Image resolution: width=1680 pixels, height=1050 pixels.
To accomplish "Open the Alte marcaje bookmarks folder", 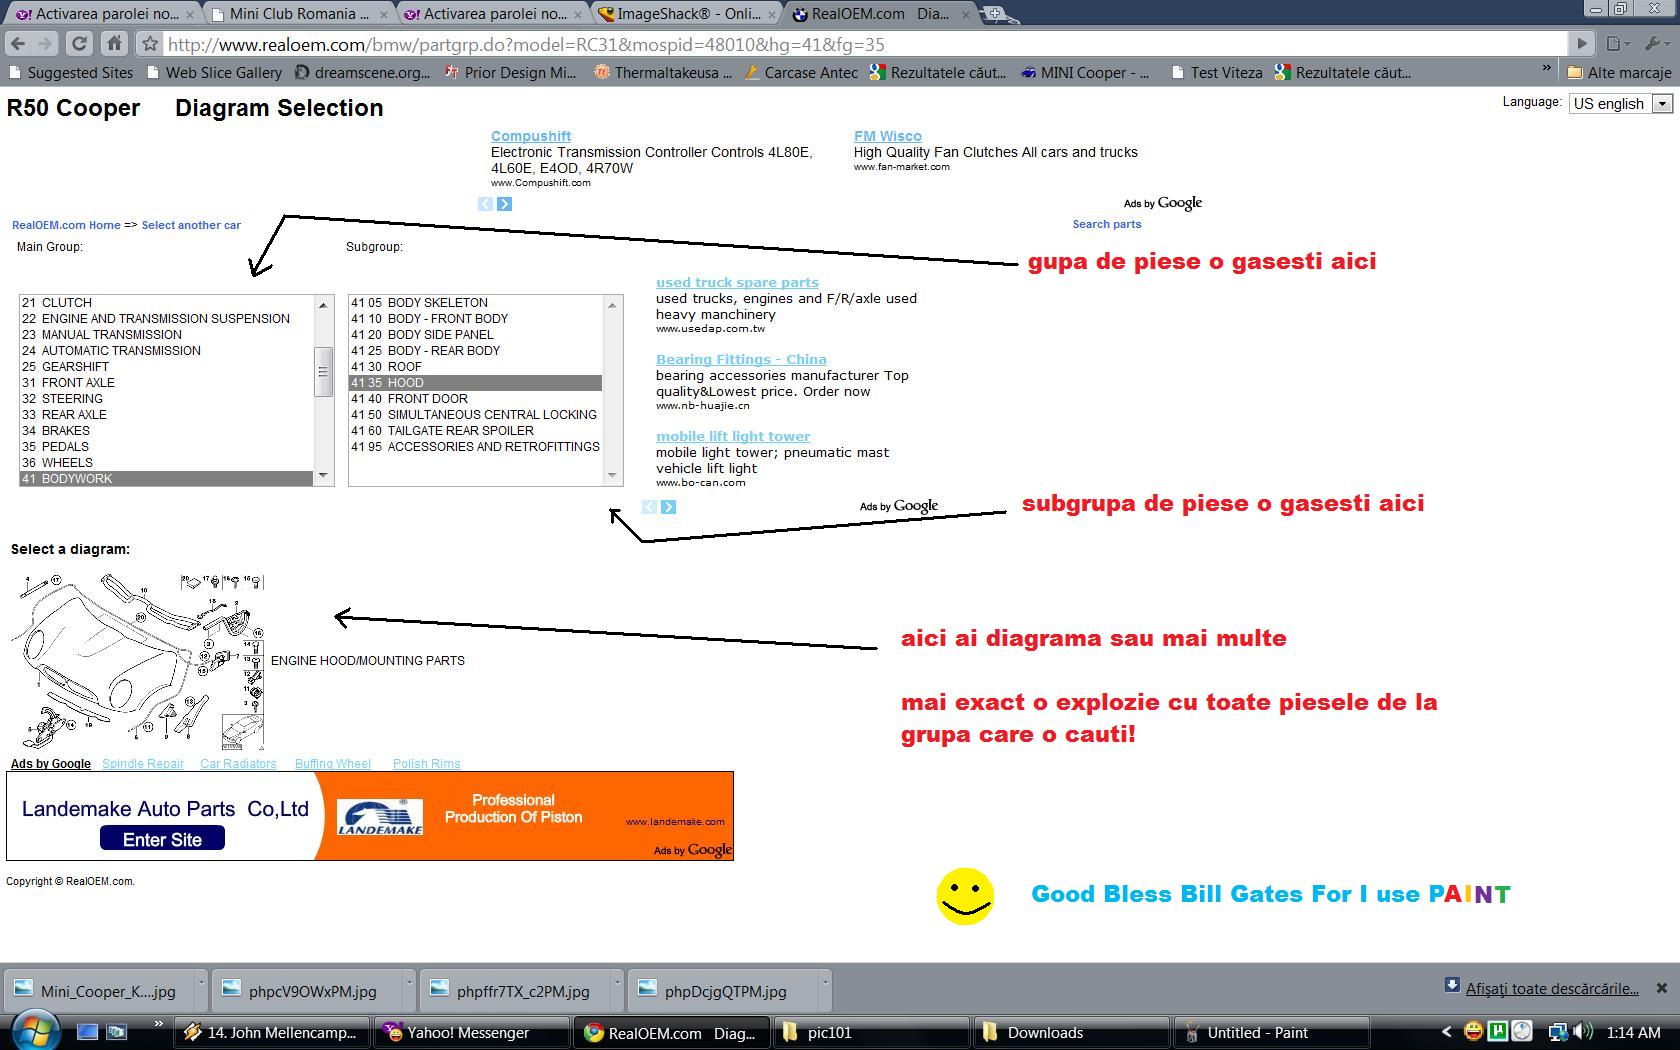I will coord(1618,72).
